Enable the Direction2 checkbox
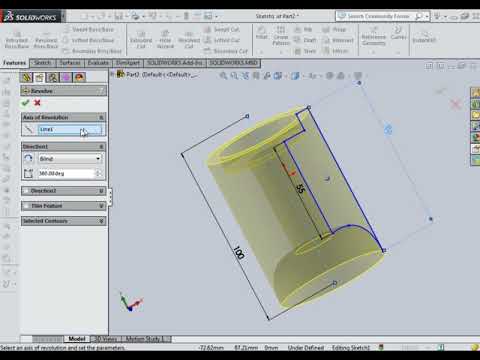The width and height of the screenshot is (480, 360). point(26,191)
